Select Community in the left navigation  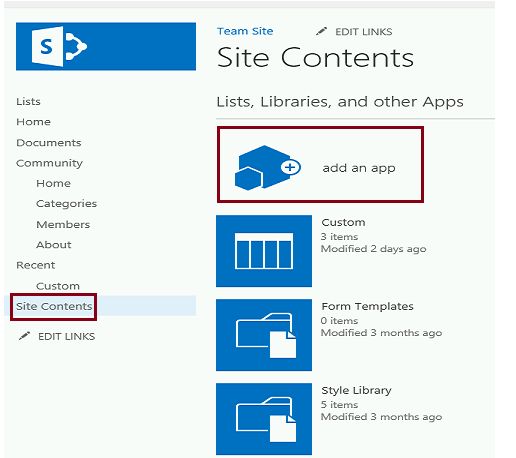click(x=49, y=163)
